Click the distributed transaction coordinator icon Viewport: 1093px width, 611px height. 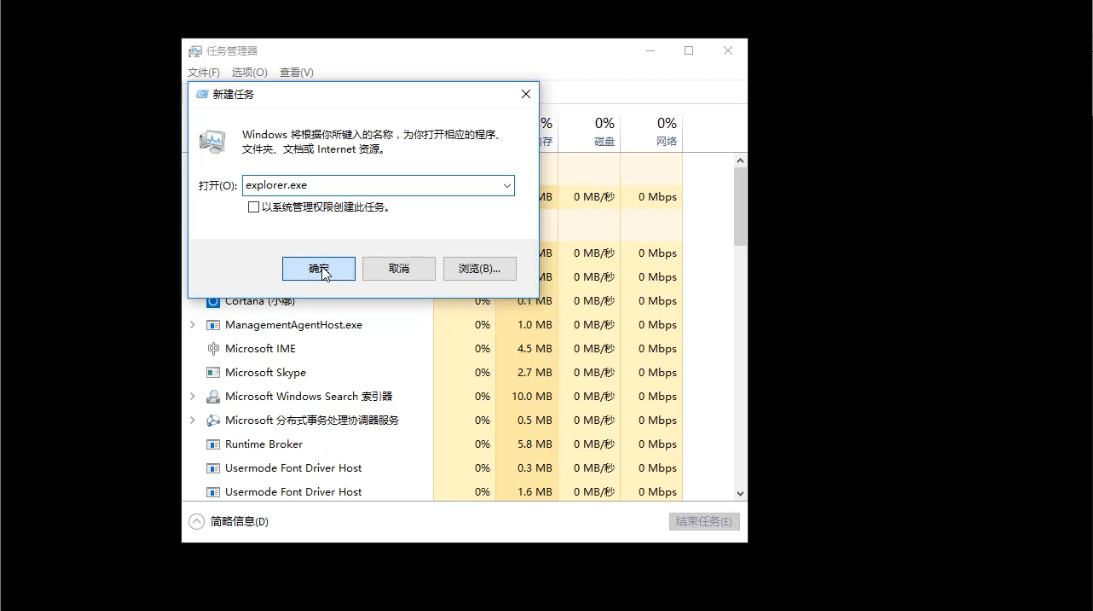[213, 421]
